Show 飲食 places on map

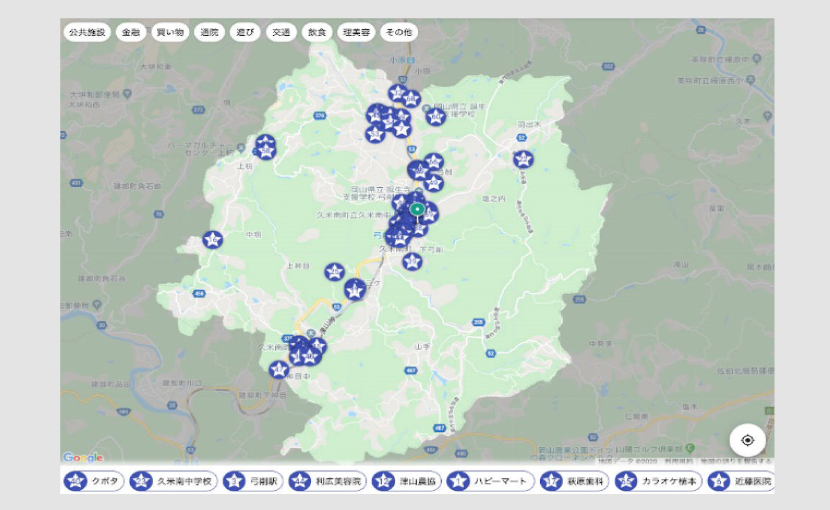(x=317, y=32)
